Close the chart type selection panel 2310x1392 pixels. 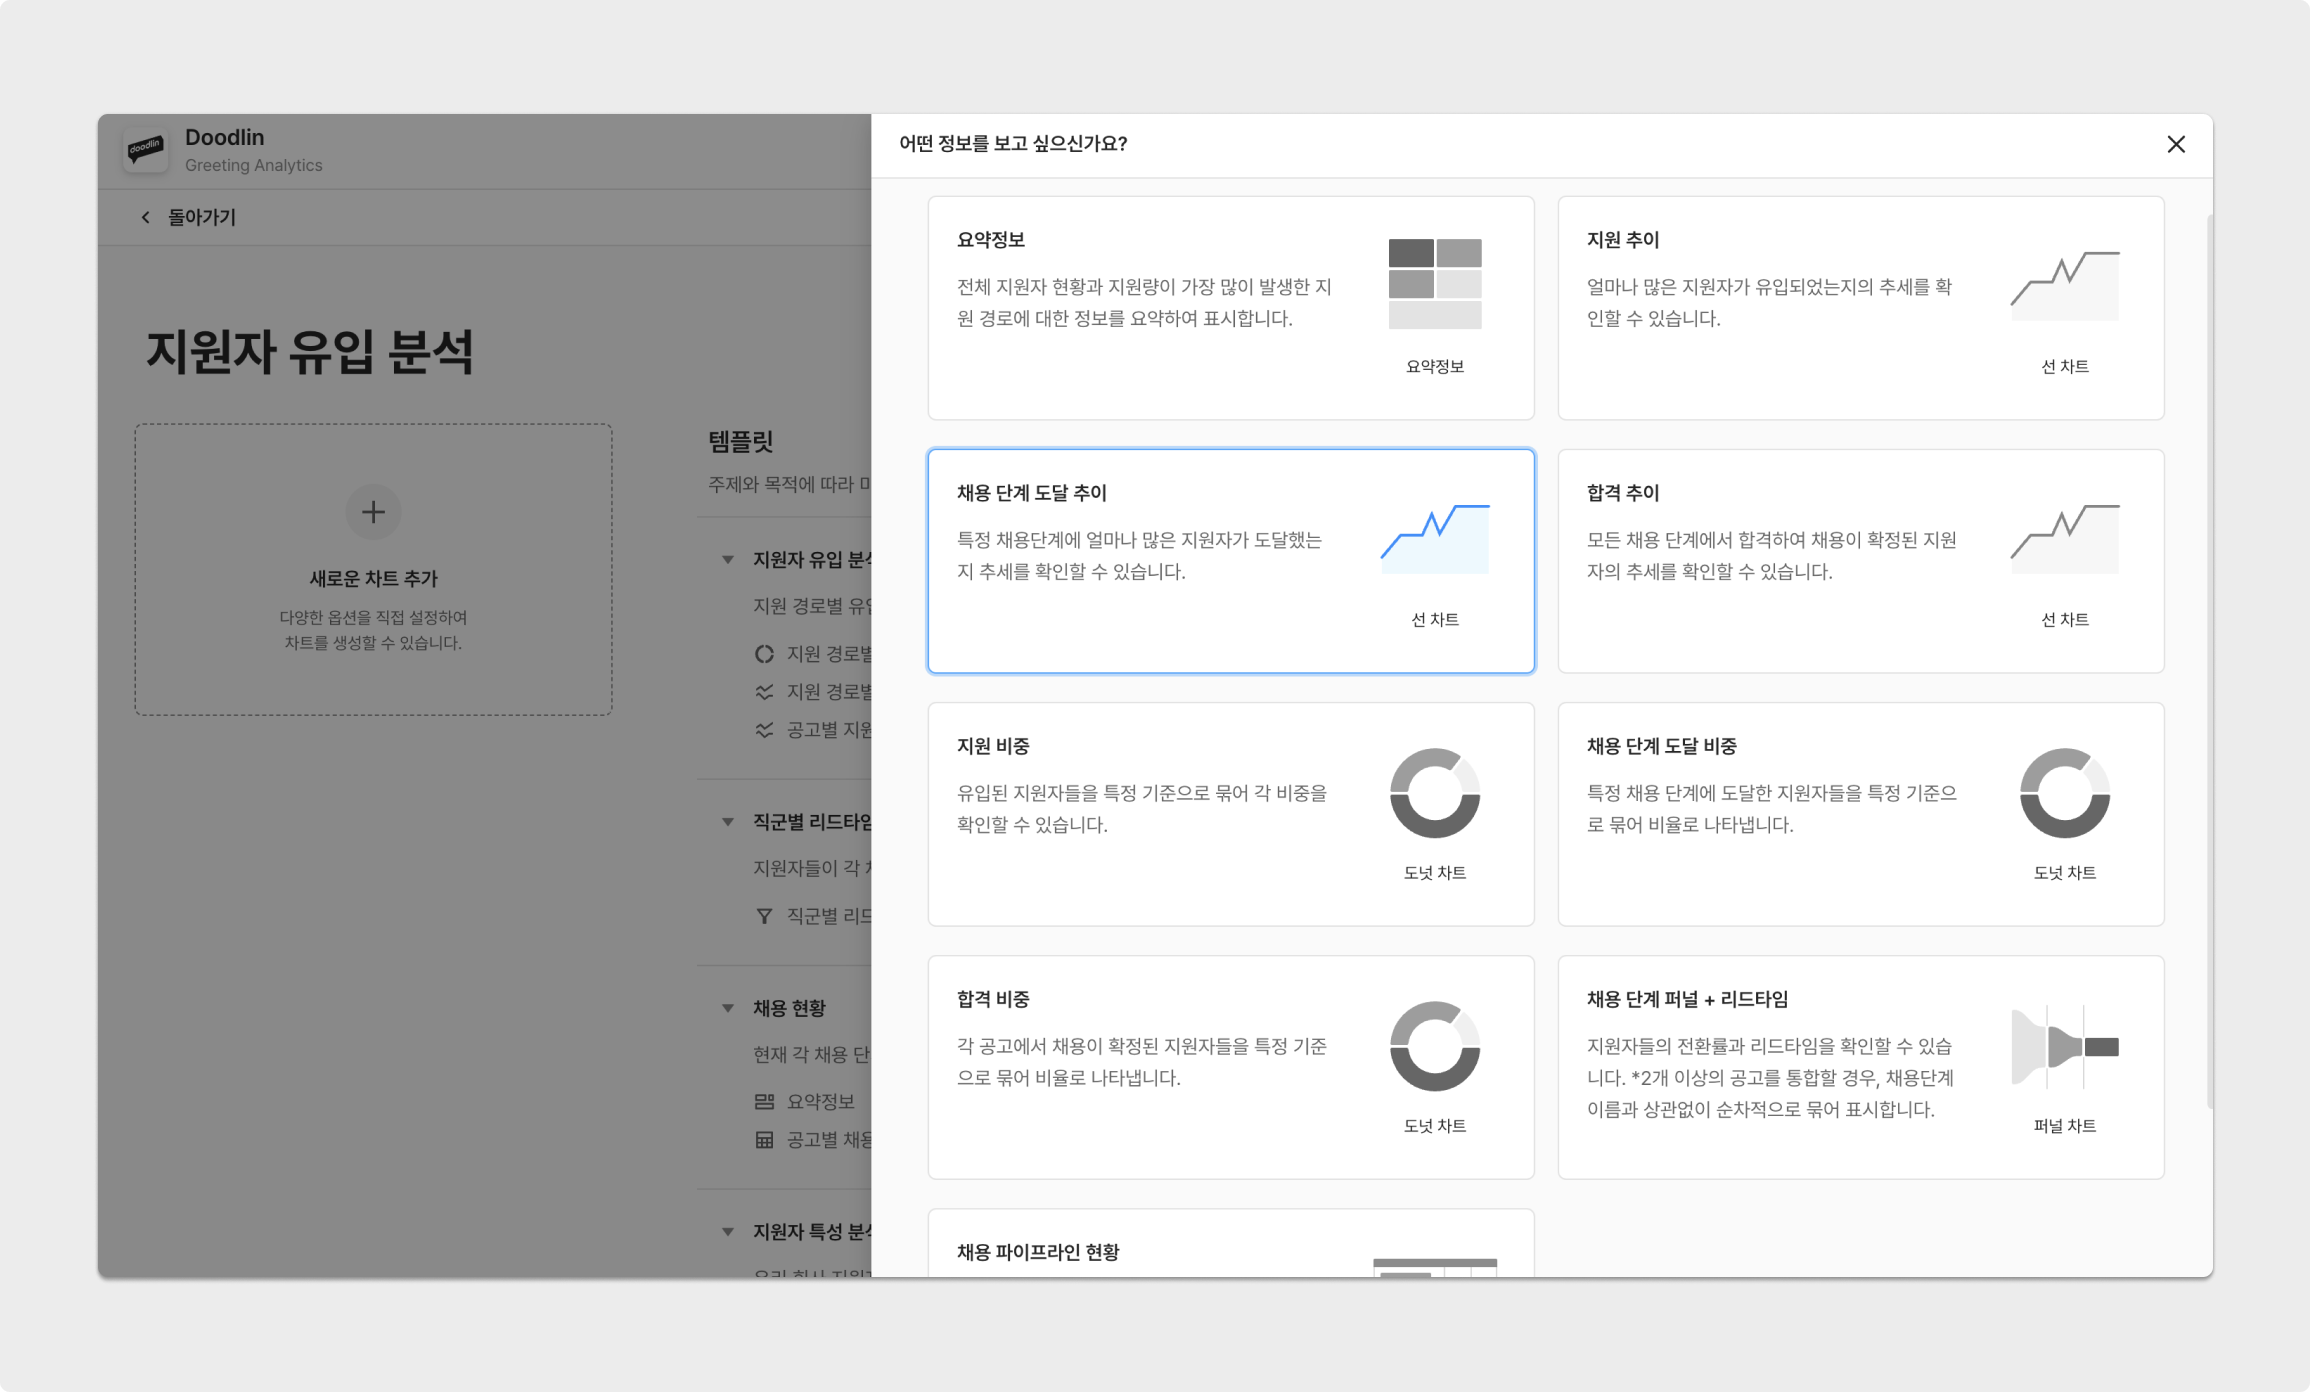point(2175,144)
